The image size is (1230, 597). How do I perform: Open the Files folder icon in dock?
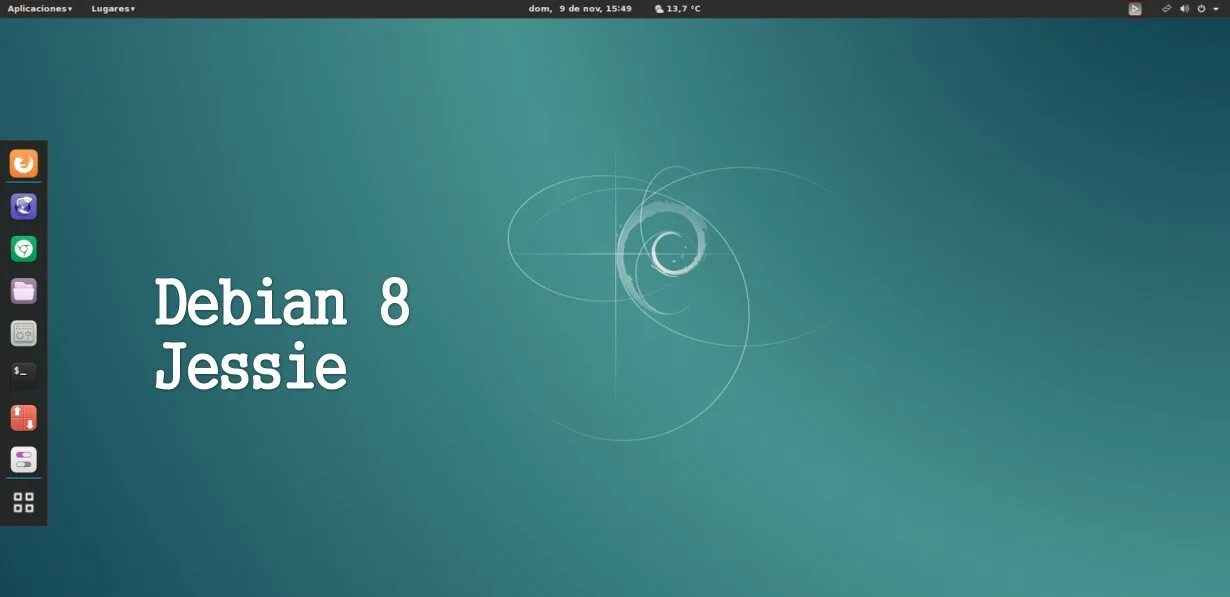[24, 291]
